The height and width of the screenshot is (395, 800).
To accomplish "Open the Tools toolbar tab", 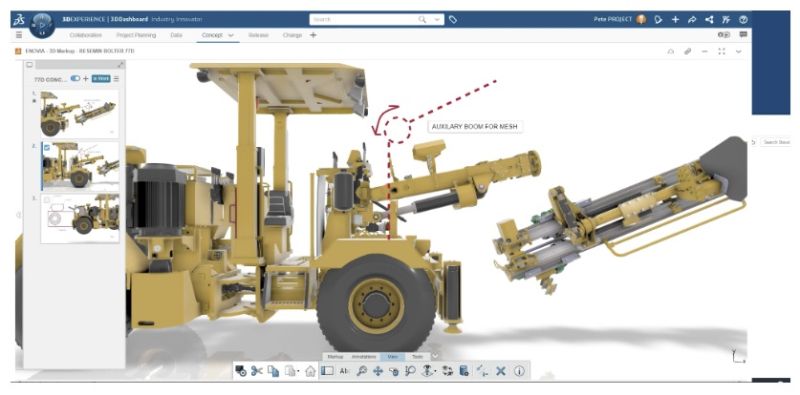I will (x=418, y=357).
